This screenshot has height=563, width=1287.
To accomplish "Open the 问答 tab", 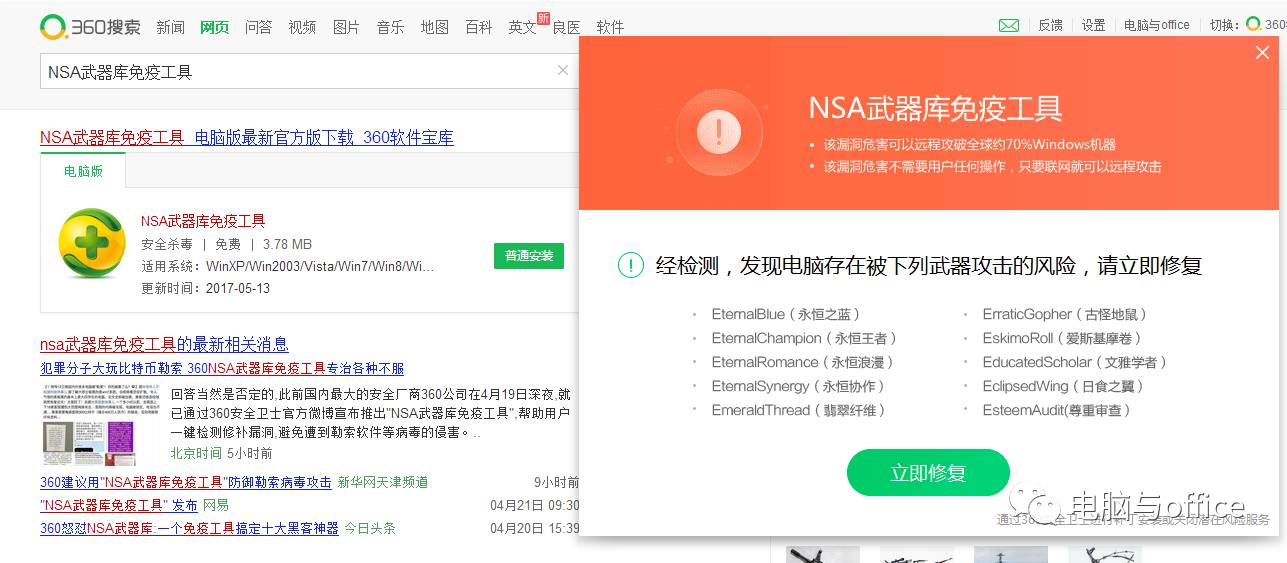I will pyautogui.click(x=258, y=27).
